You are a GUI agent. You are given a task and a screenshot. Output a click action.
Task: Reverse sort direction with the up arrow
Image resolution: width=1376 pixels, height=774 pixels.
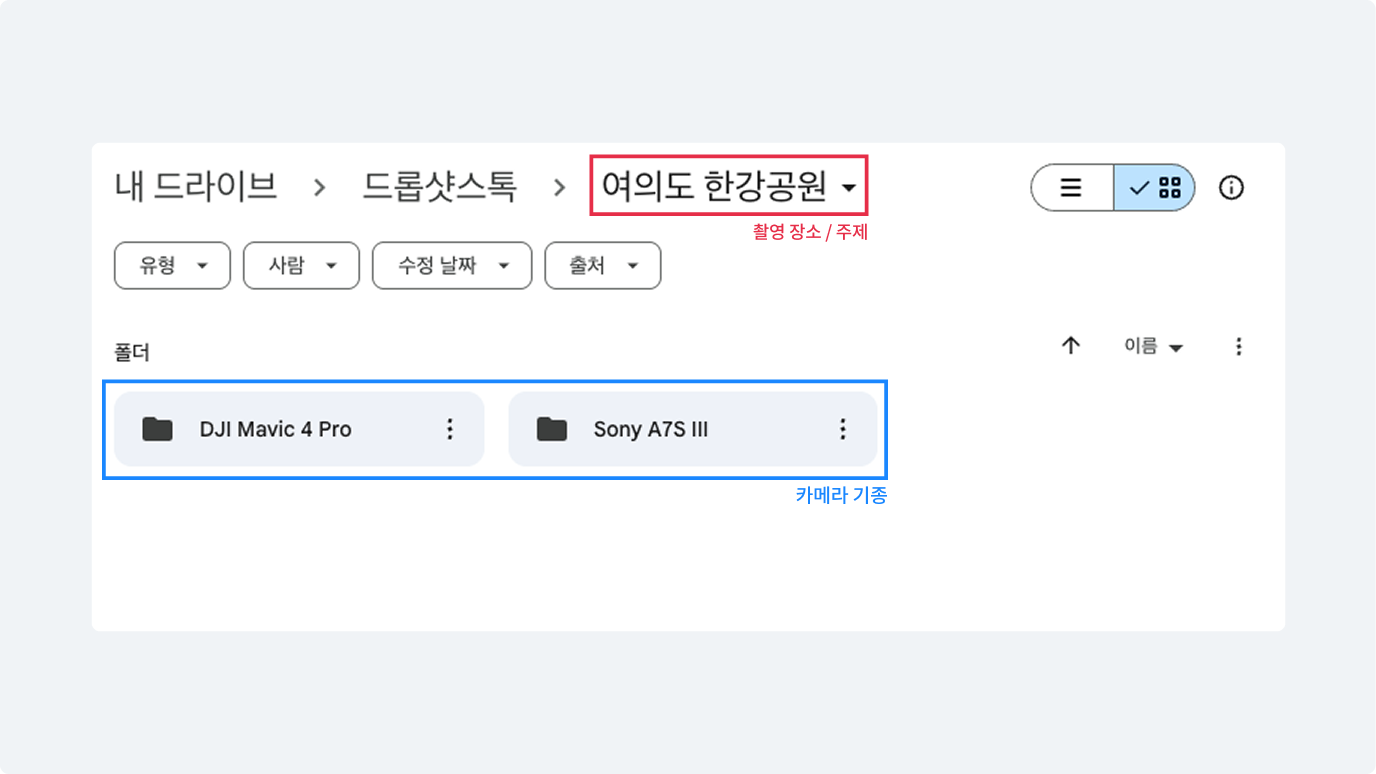(1071, 346)
